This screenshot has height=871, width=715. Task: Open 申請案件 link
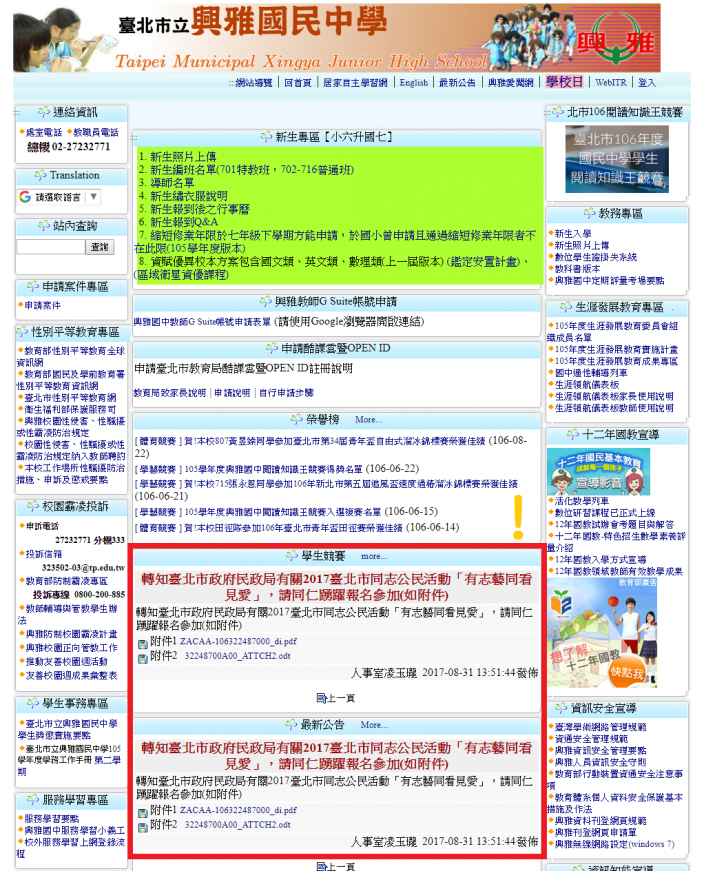point(42,306)
